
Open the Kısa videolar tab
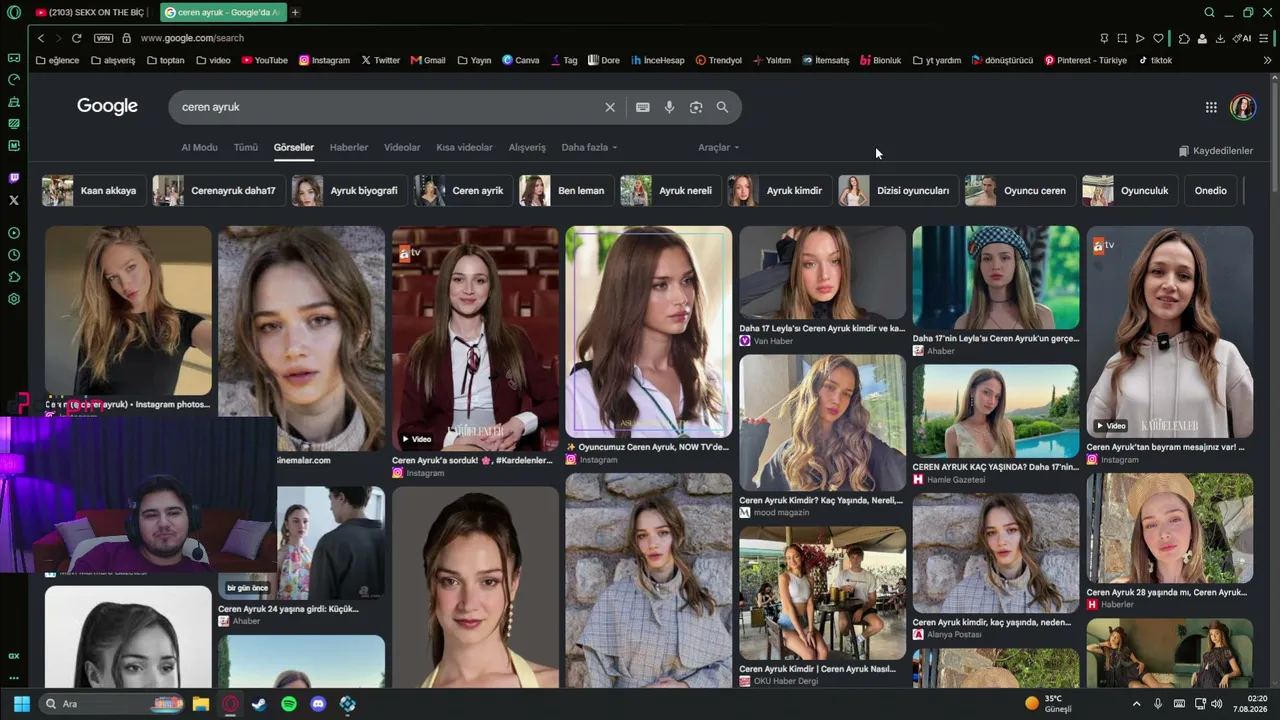point(464,147)
